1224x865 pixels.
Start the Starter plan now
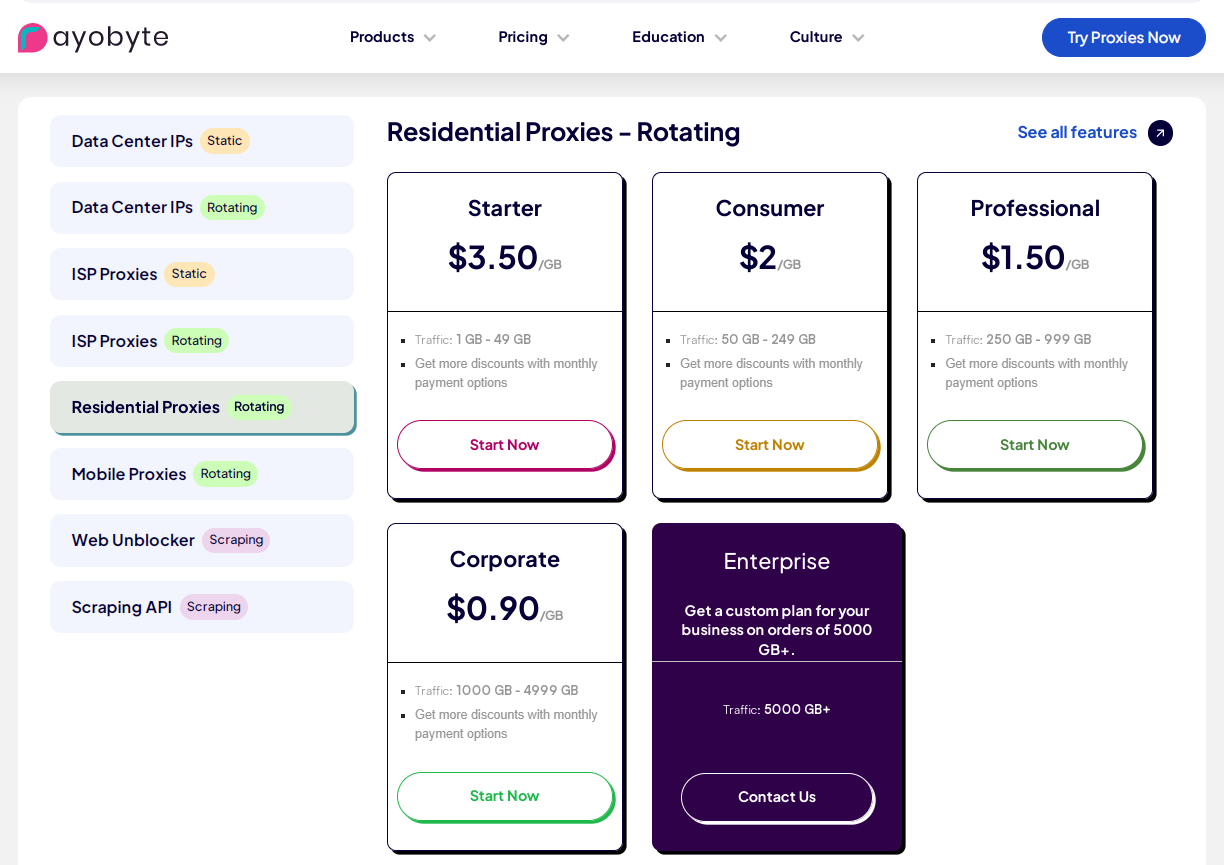(505, 445)
